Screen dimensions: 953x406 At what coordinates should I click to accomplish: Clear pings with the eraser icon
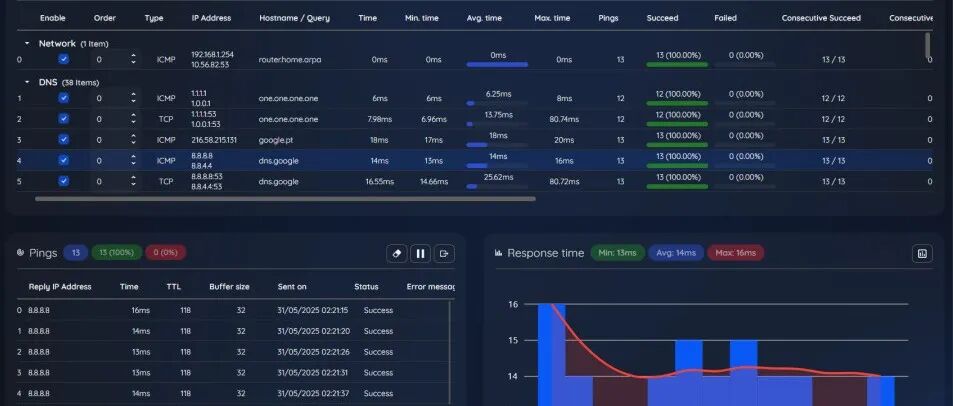pyautogui.click(x=396, y=253)
